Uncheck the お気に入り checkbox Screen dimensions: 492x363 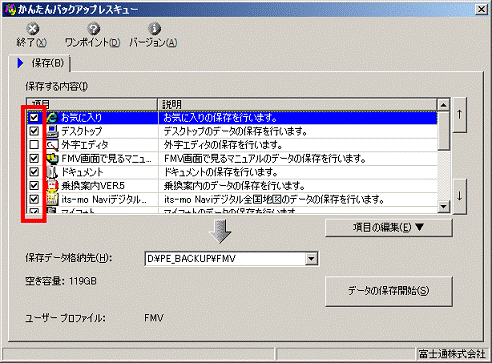(x=34, y=117)
